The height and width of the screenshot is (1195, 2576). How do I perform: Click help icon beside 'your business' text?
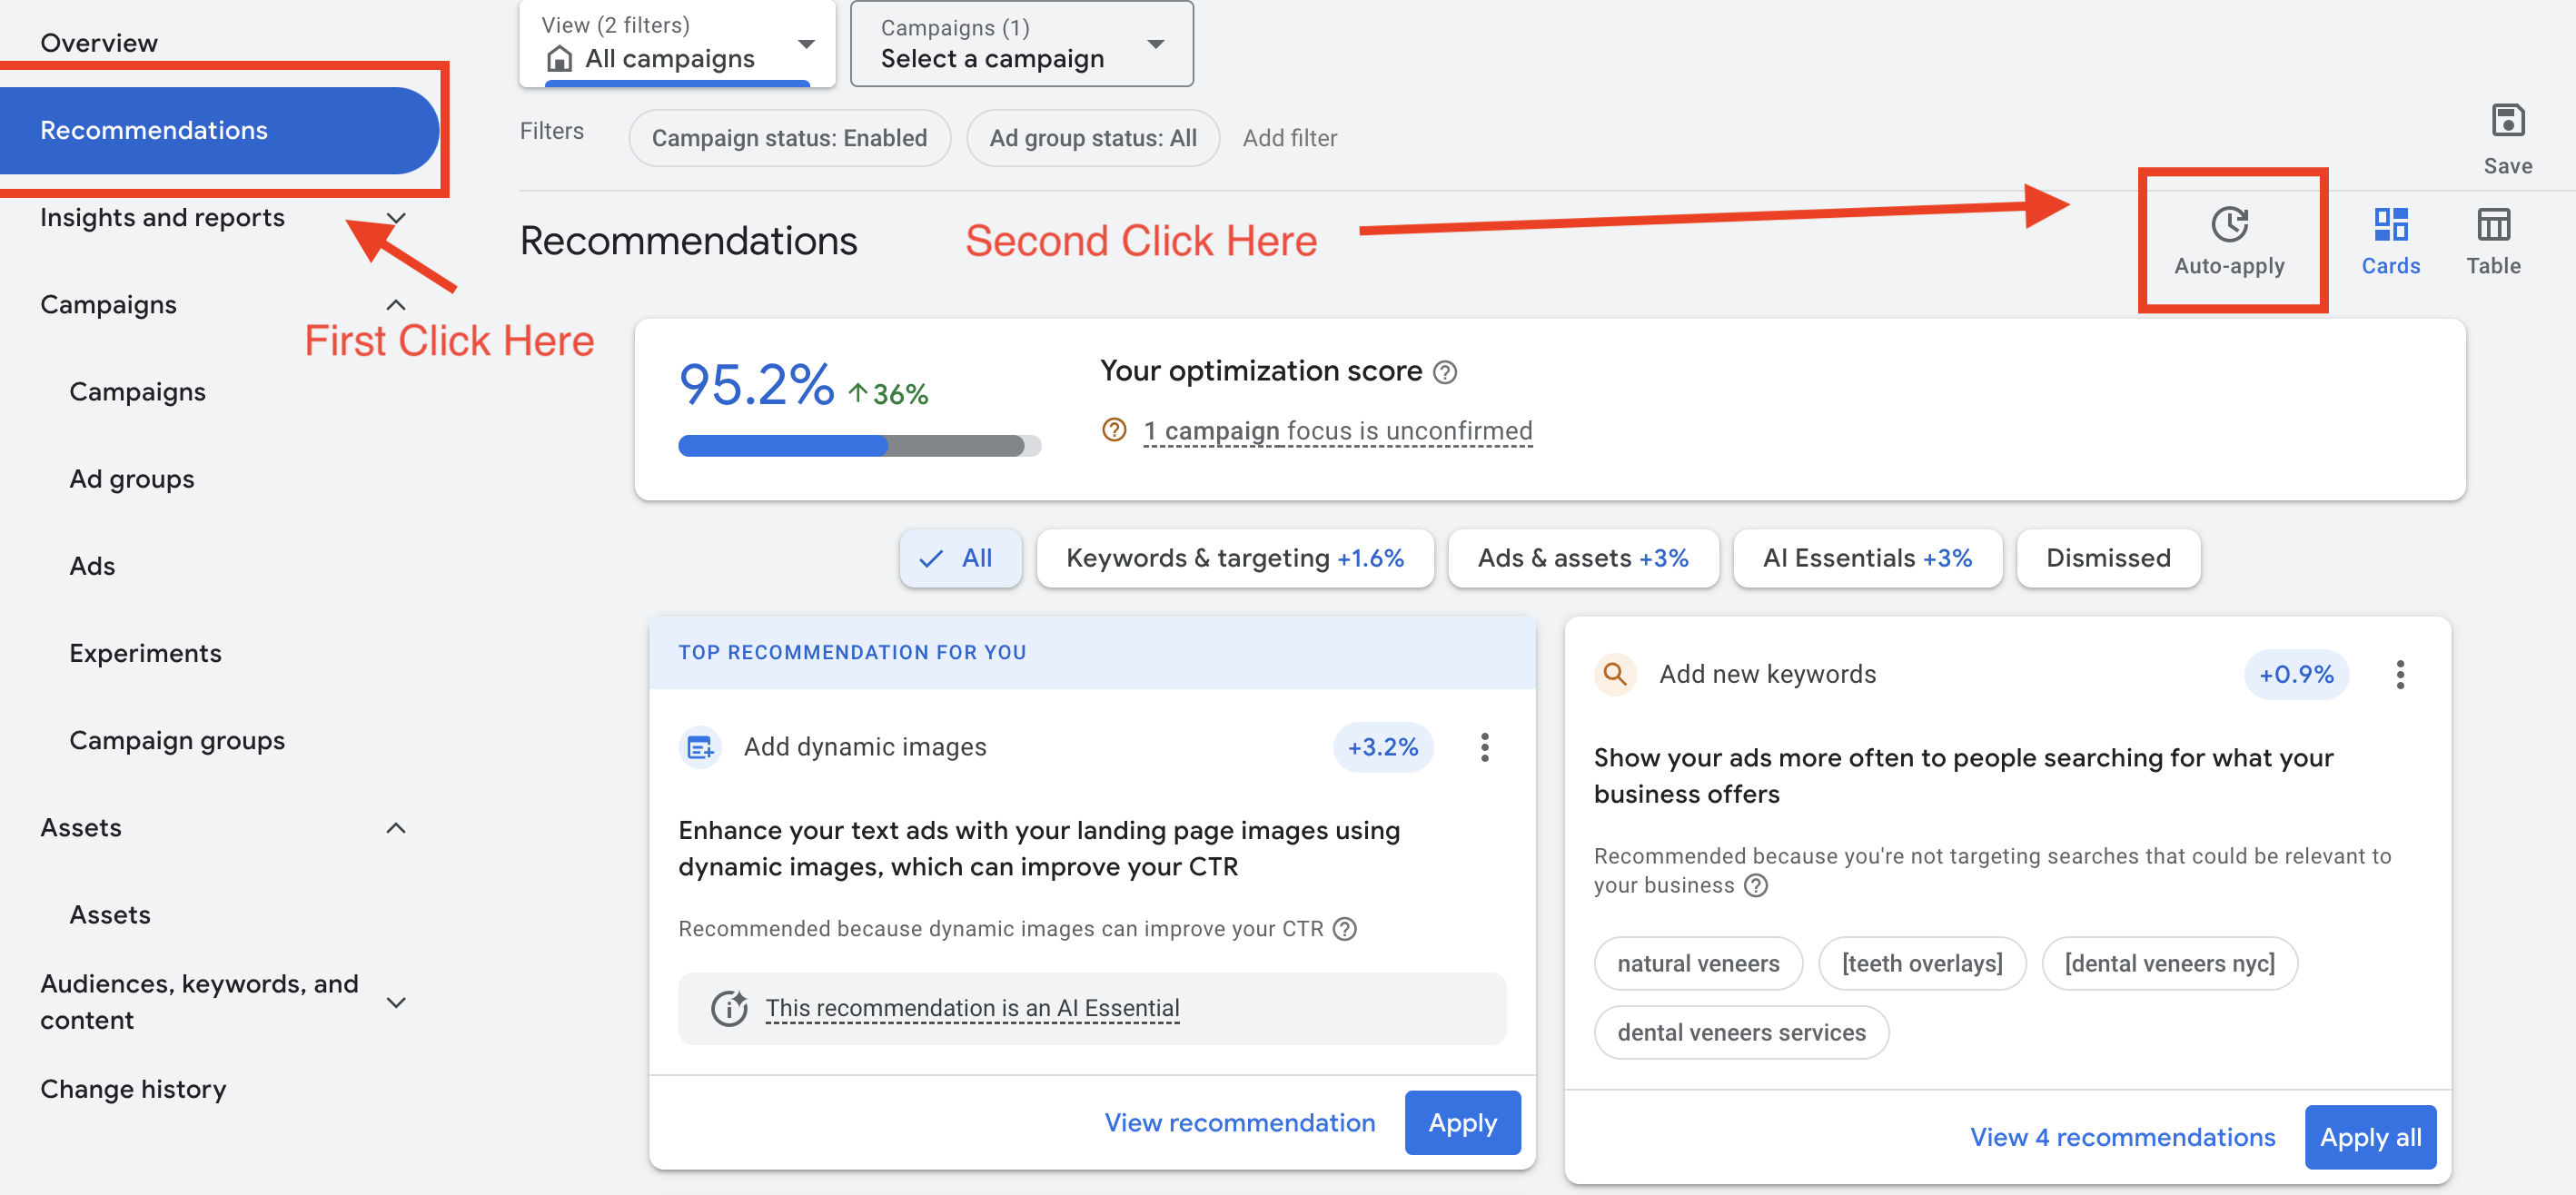coord(1755,885)
